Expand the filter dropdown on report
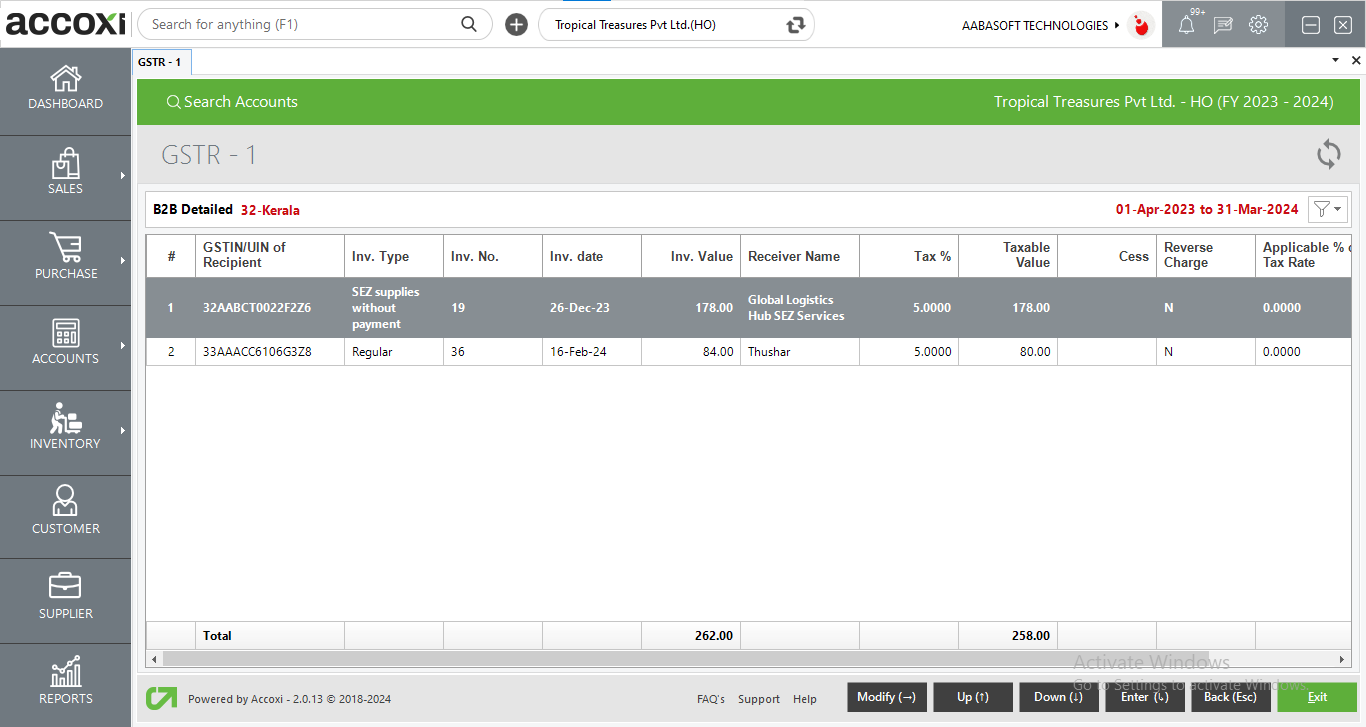Image resolution: width=1366 pixels, height=727 pixels. click(1328, 209)
